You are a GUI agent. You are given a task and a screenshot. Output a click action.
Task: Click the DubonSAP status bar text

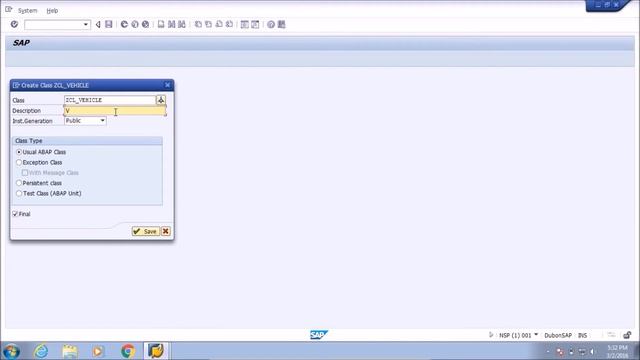tap(558, 336)
